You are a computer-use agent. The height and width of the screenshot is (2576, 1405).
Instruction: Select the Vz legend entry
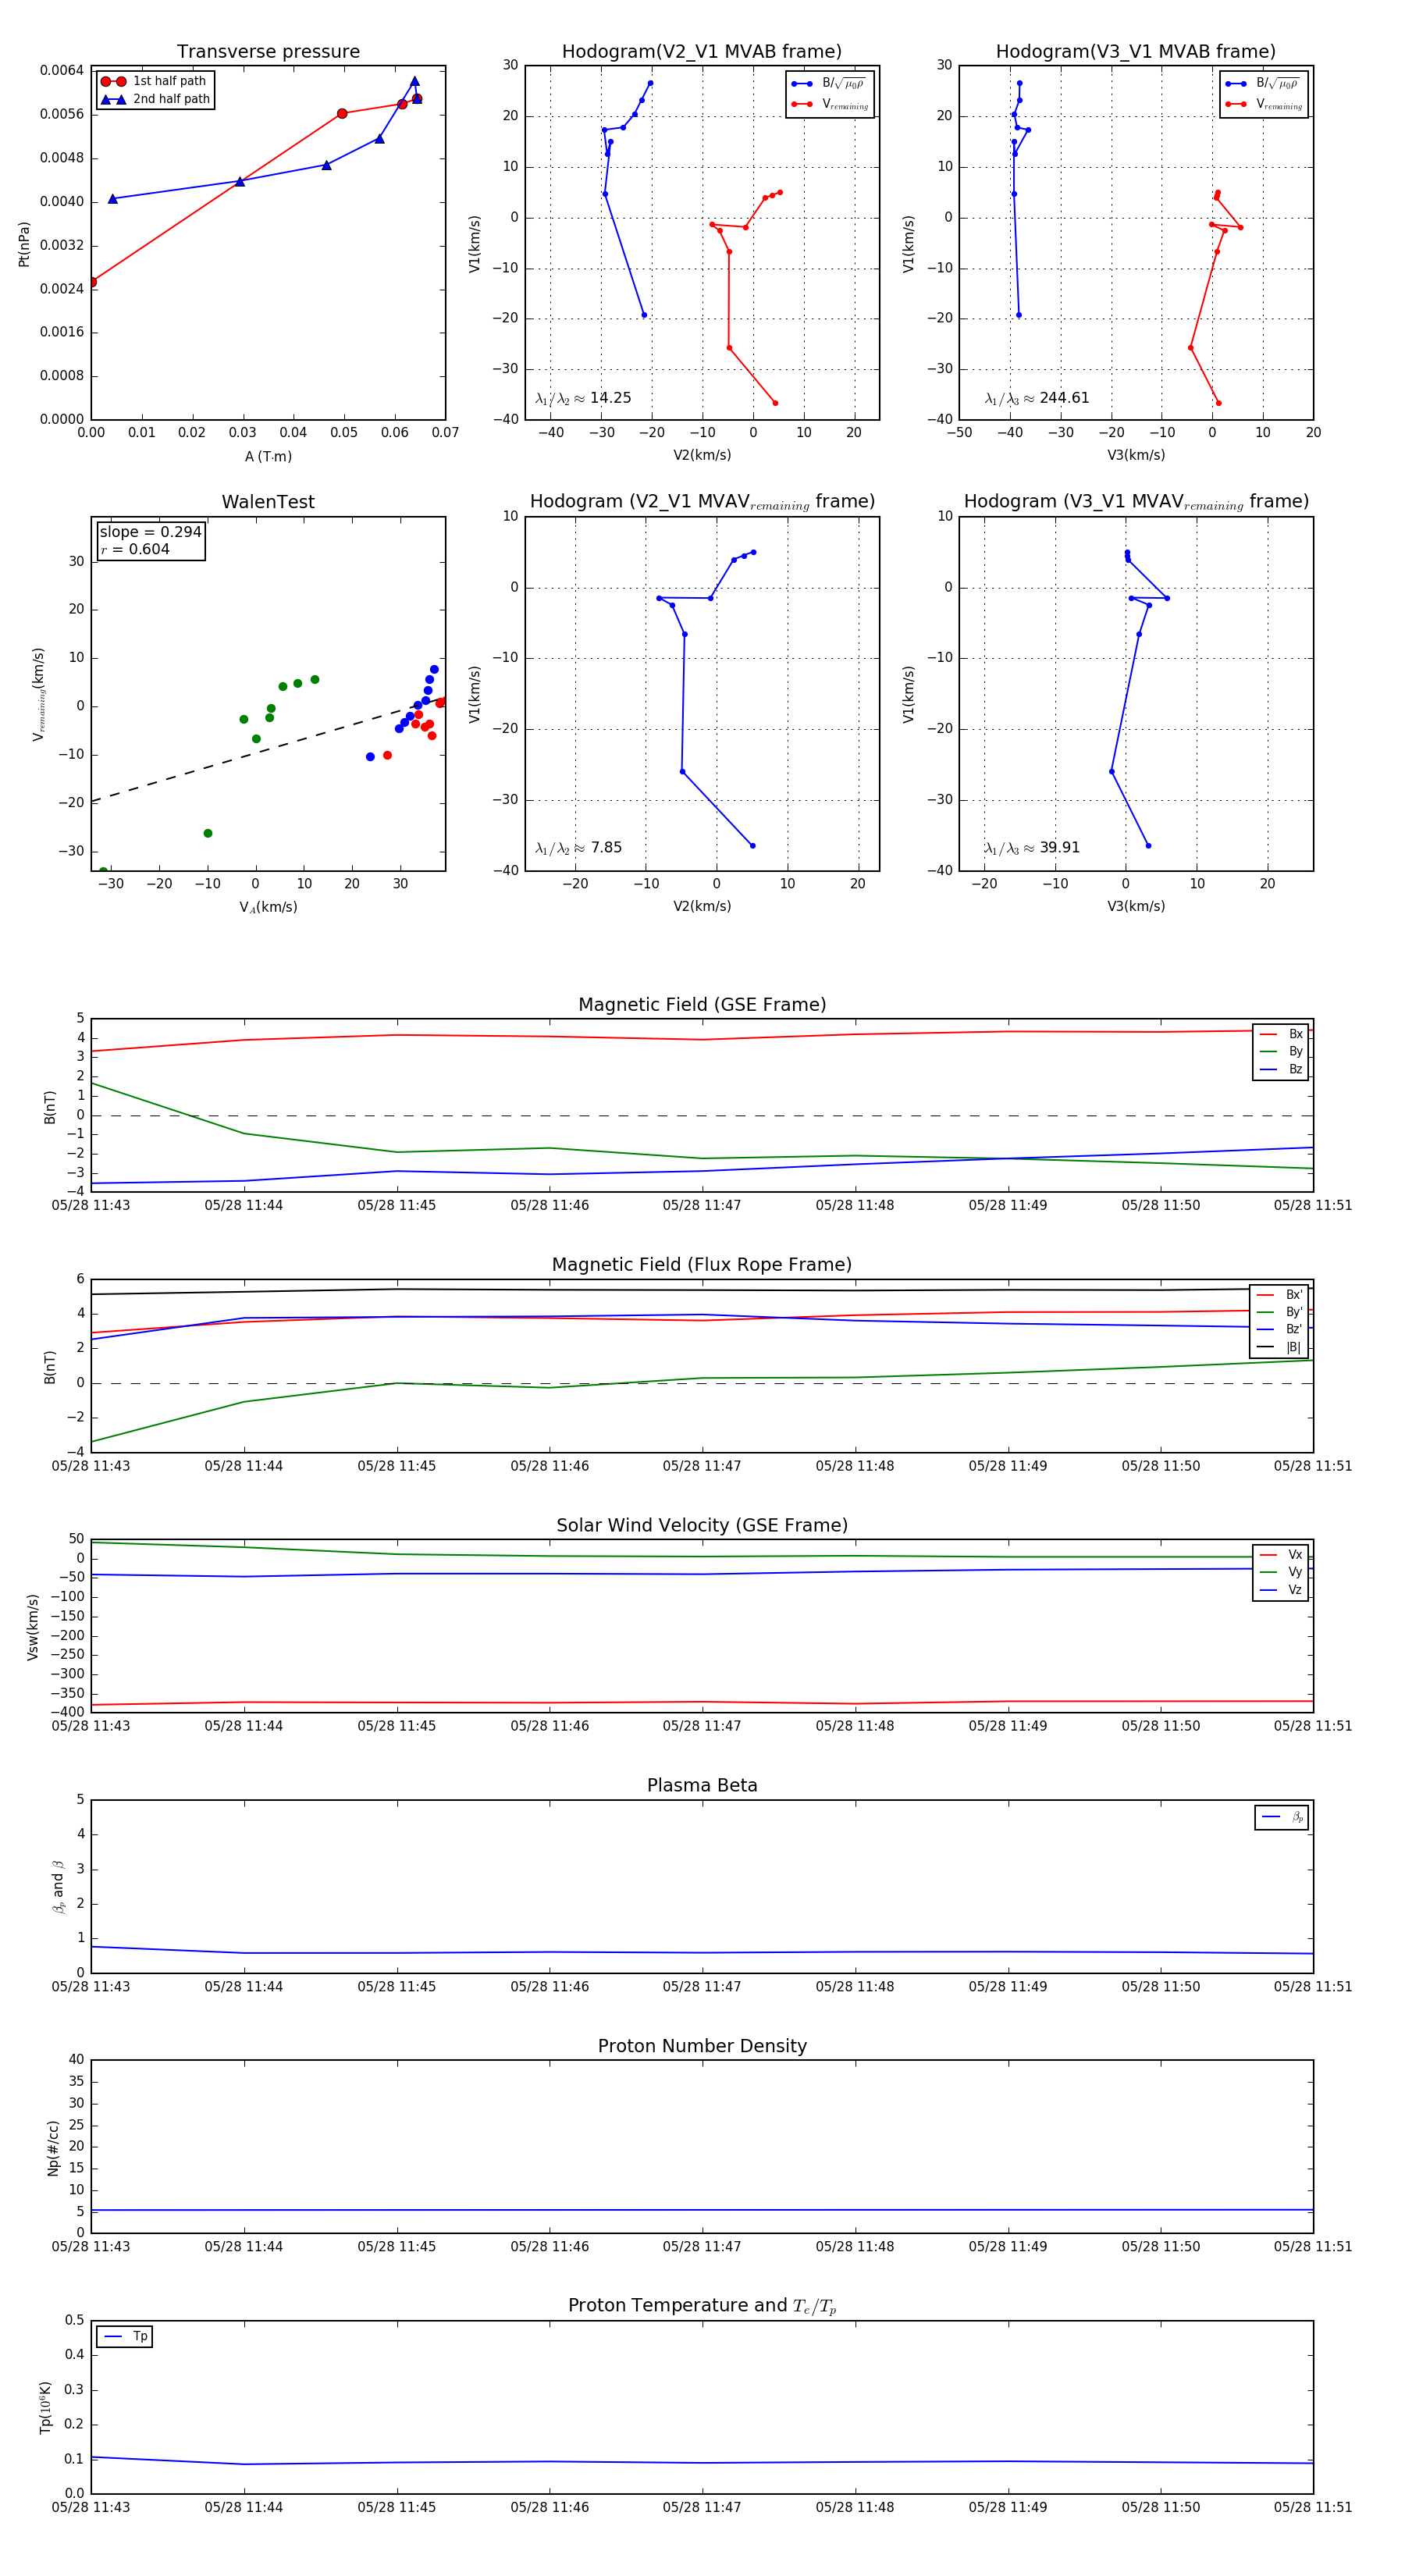(x=1281, y=1590)
